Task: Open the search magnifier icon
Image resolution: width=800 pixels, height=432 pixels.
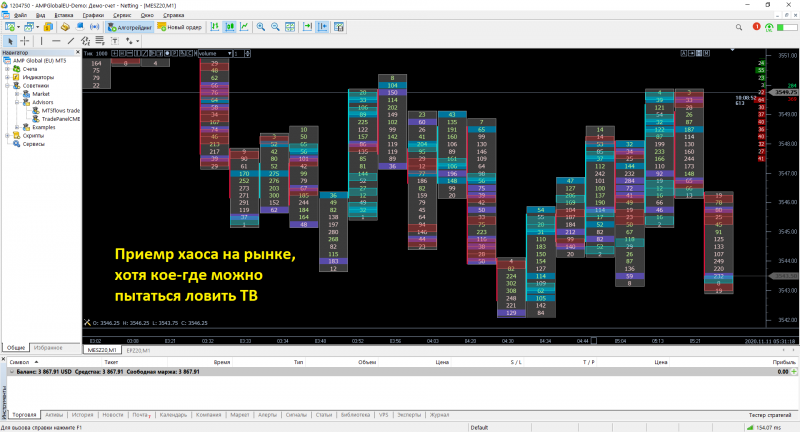Action: (739, 27)
